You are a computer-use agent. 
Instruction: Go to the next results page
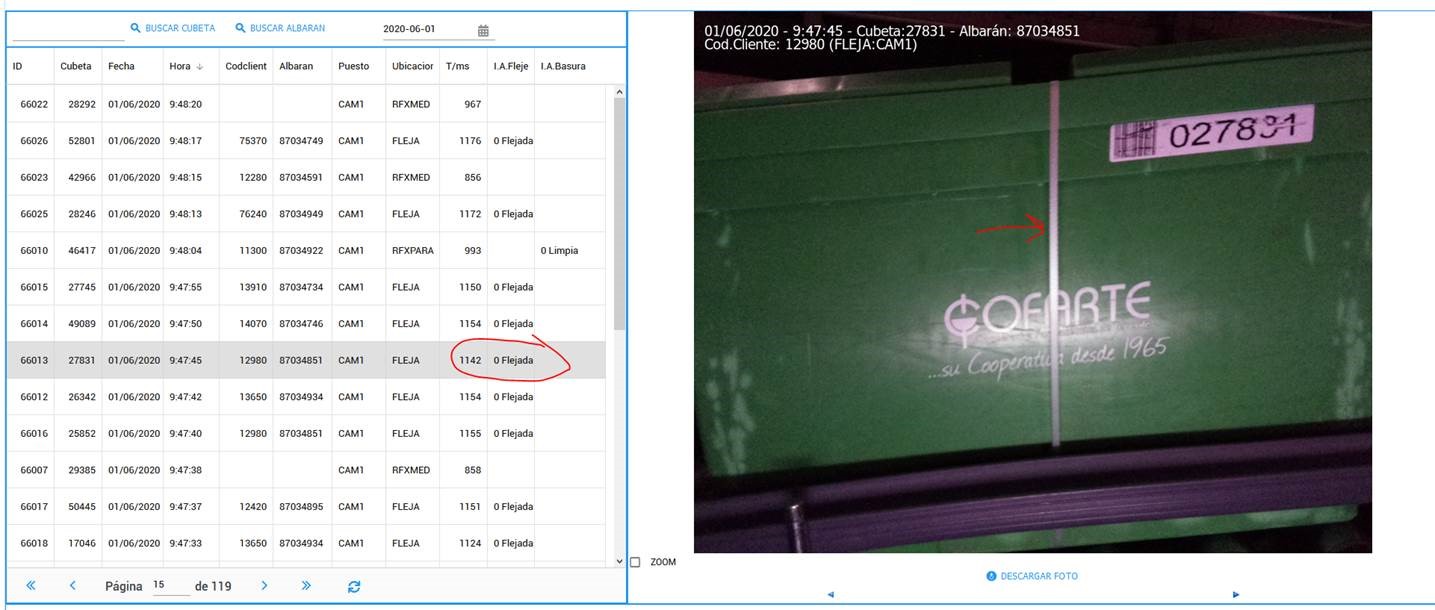point(264,586)
